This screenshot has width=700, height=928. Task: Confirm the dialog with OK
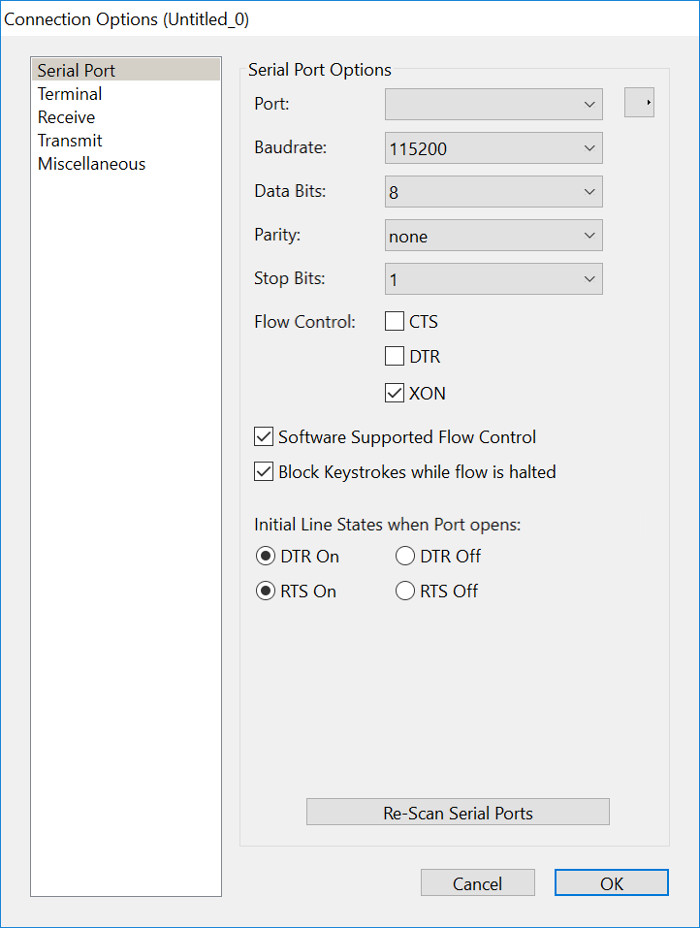(611, 883)
